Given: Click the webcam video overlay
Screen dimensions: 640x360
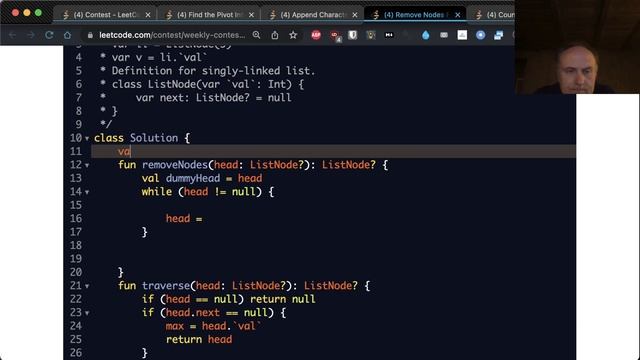Looking at the screenshot, I should (x=577, y=47).
